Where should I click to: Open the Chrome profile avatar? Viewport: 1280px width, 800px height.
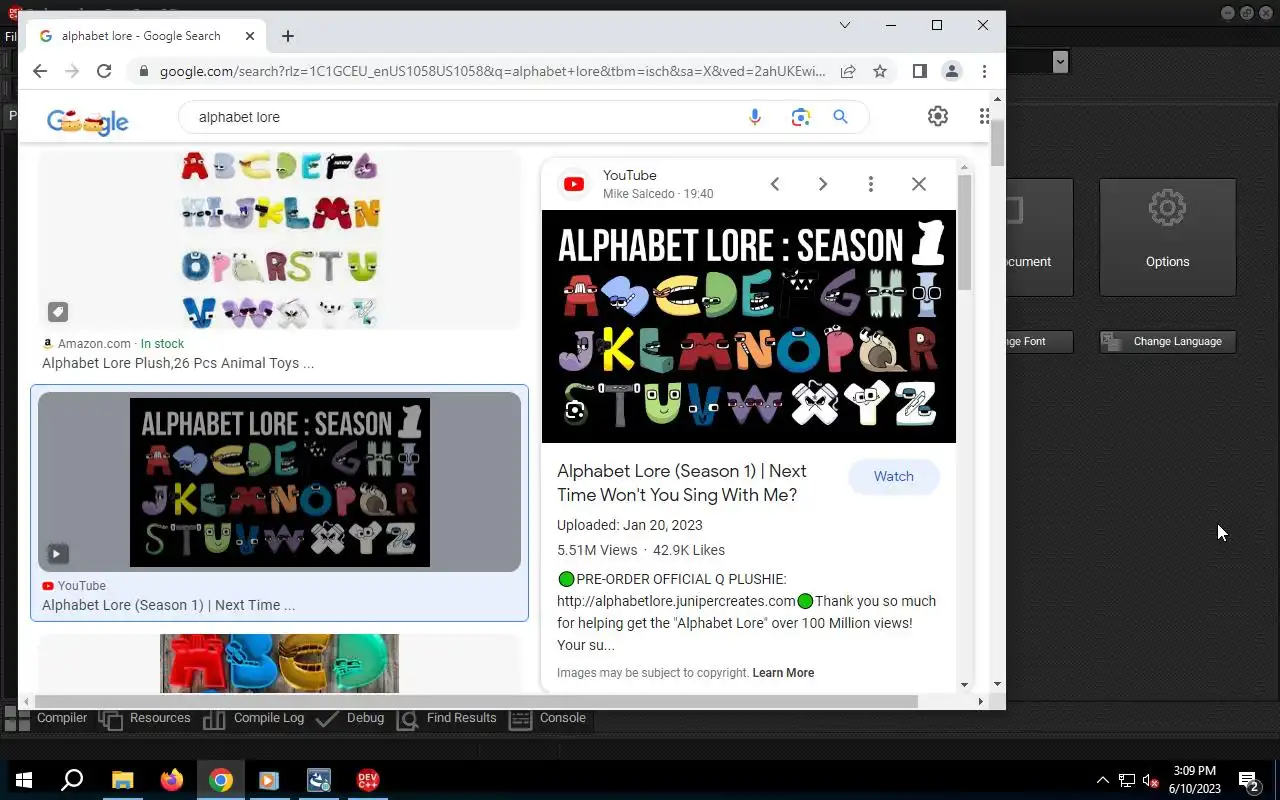click(952, 71)
